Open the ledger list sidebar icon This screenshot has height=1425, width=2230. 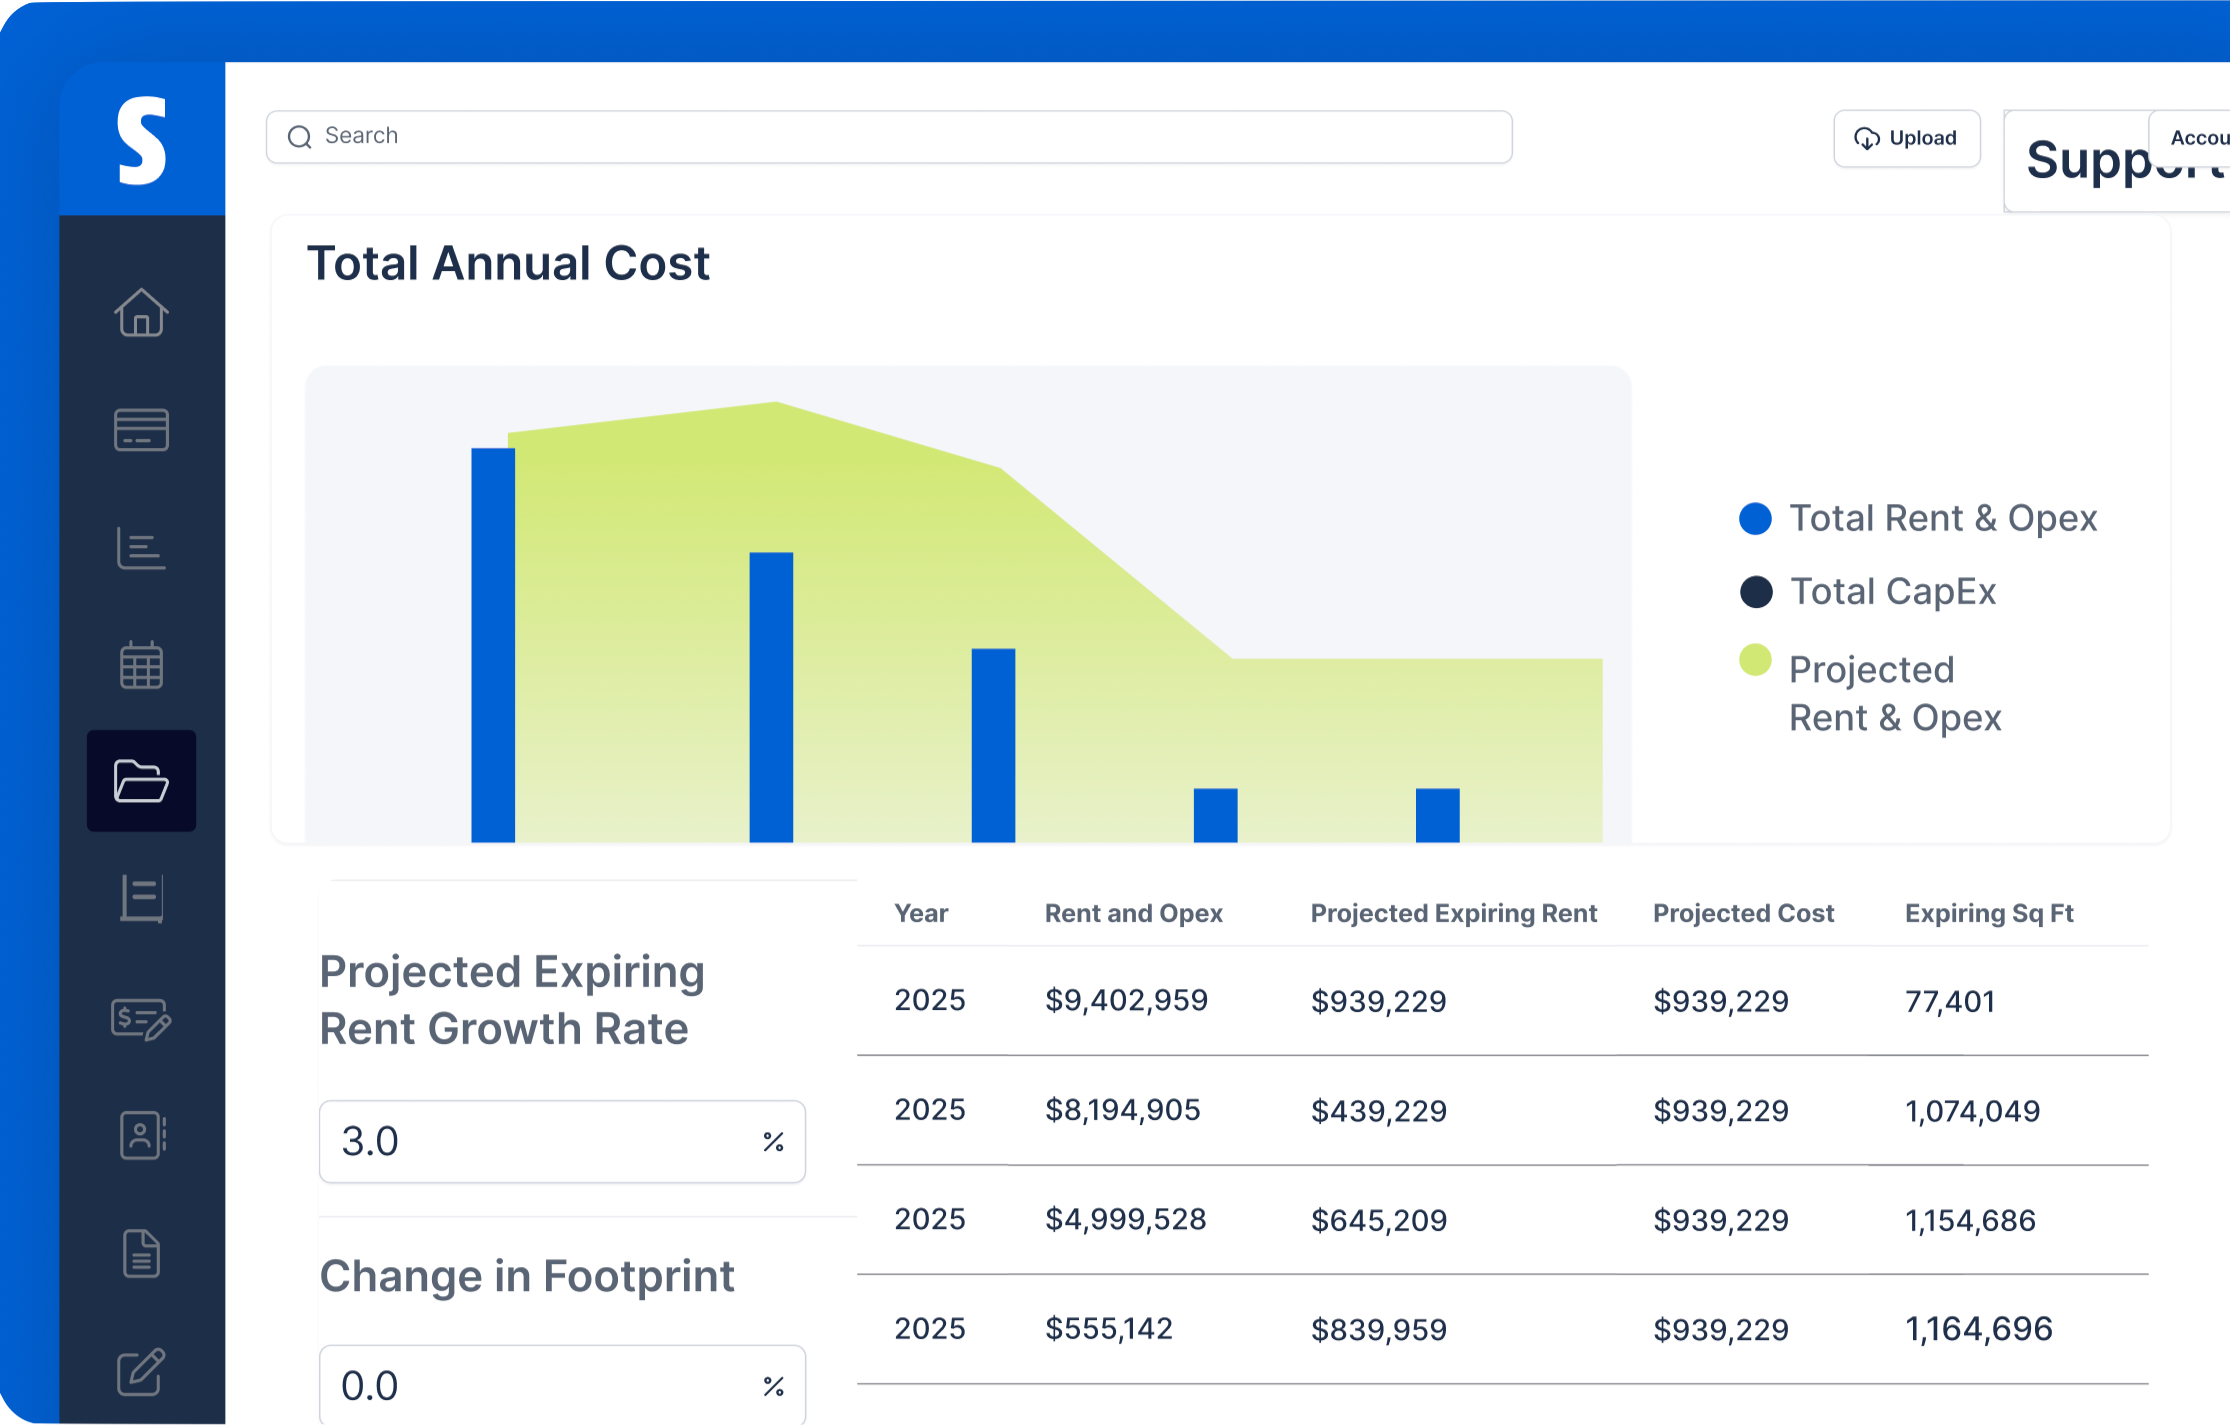141,898
